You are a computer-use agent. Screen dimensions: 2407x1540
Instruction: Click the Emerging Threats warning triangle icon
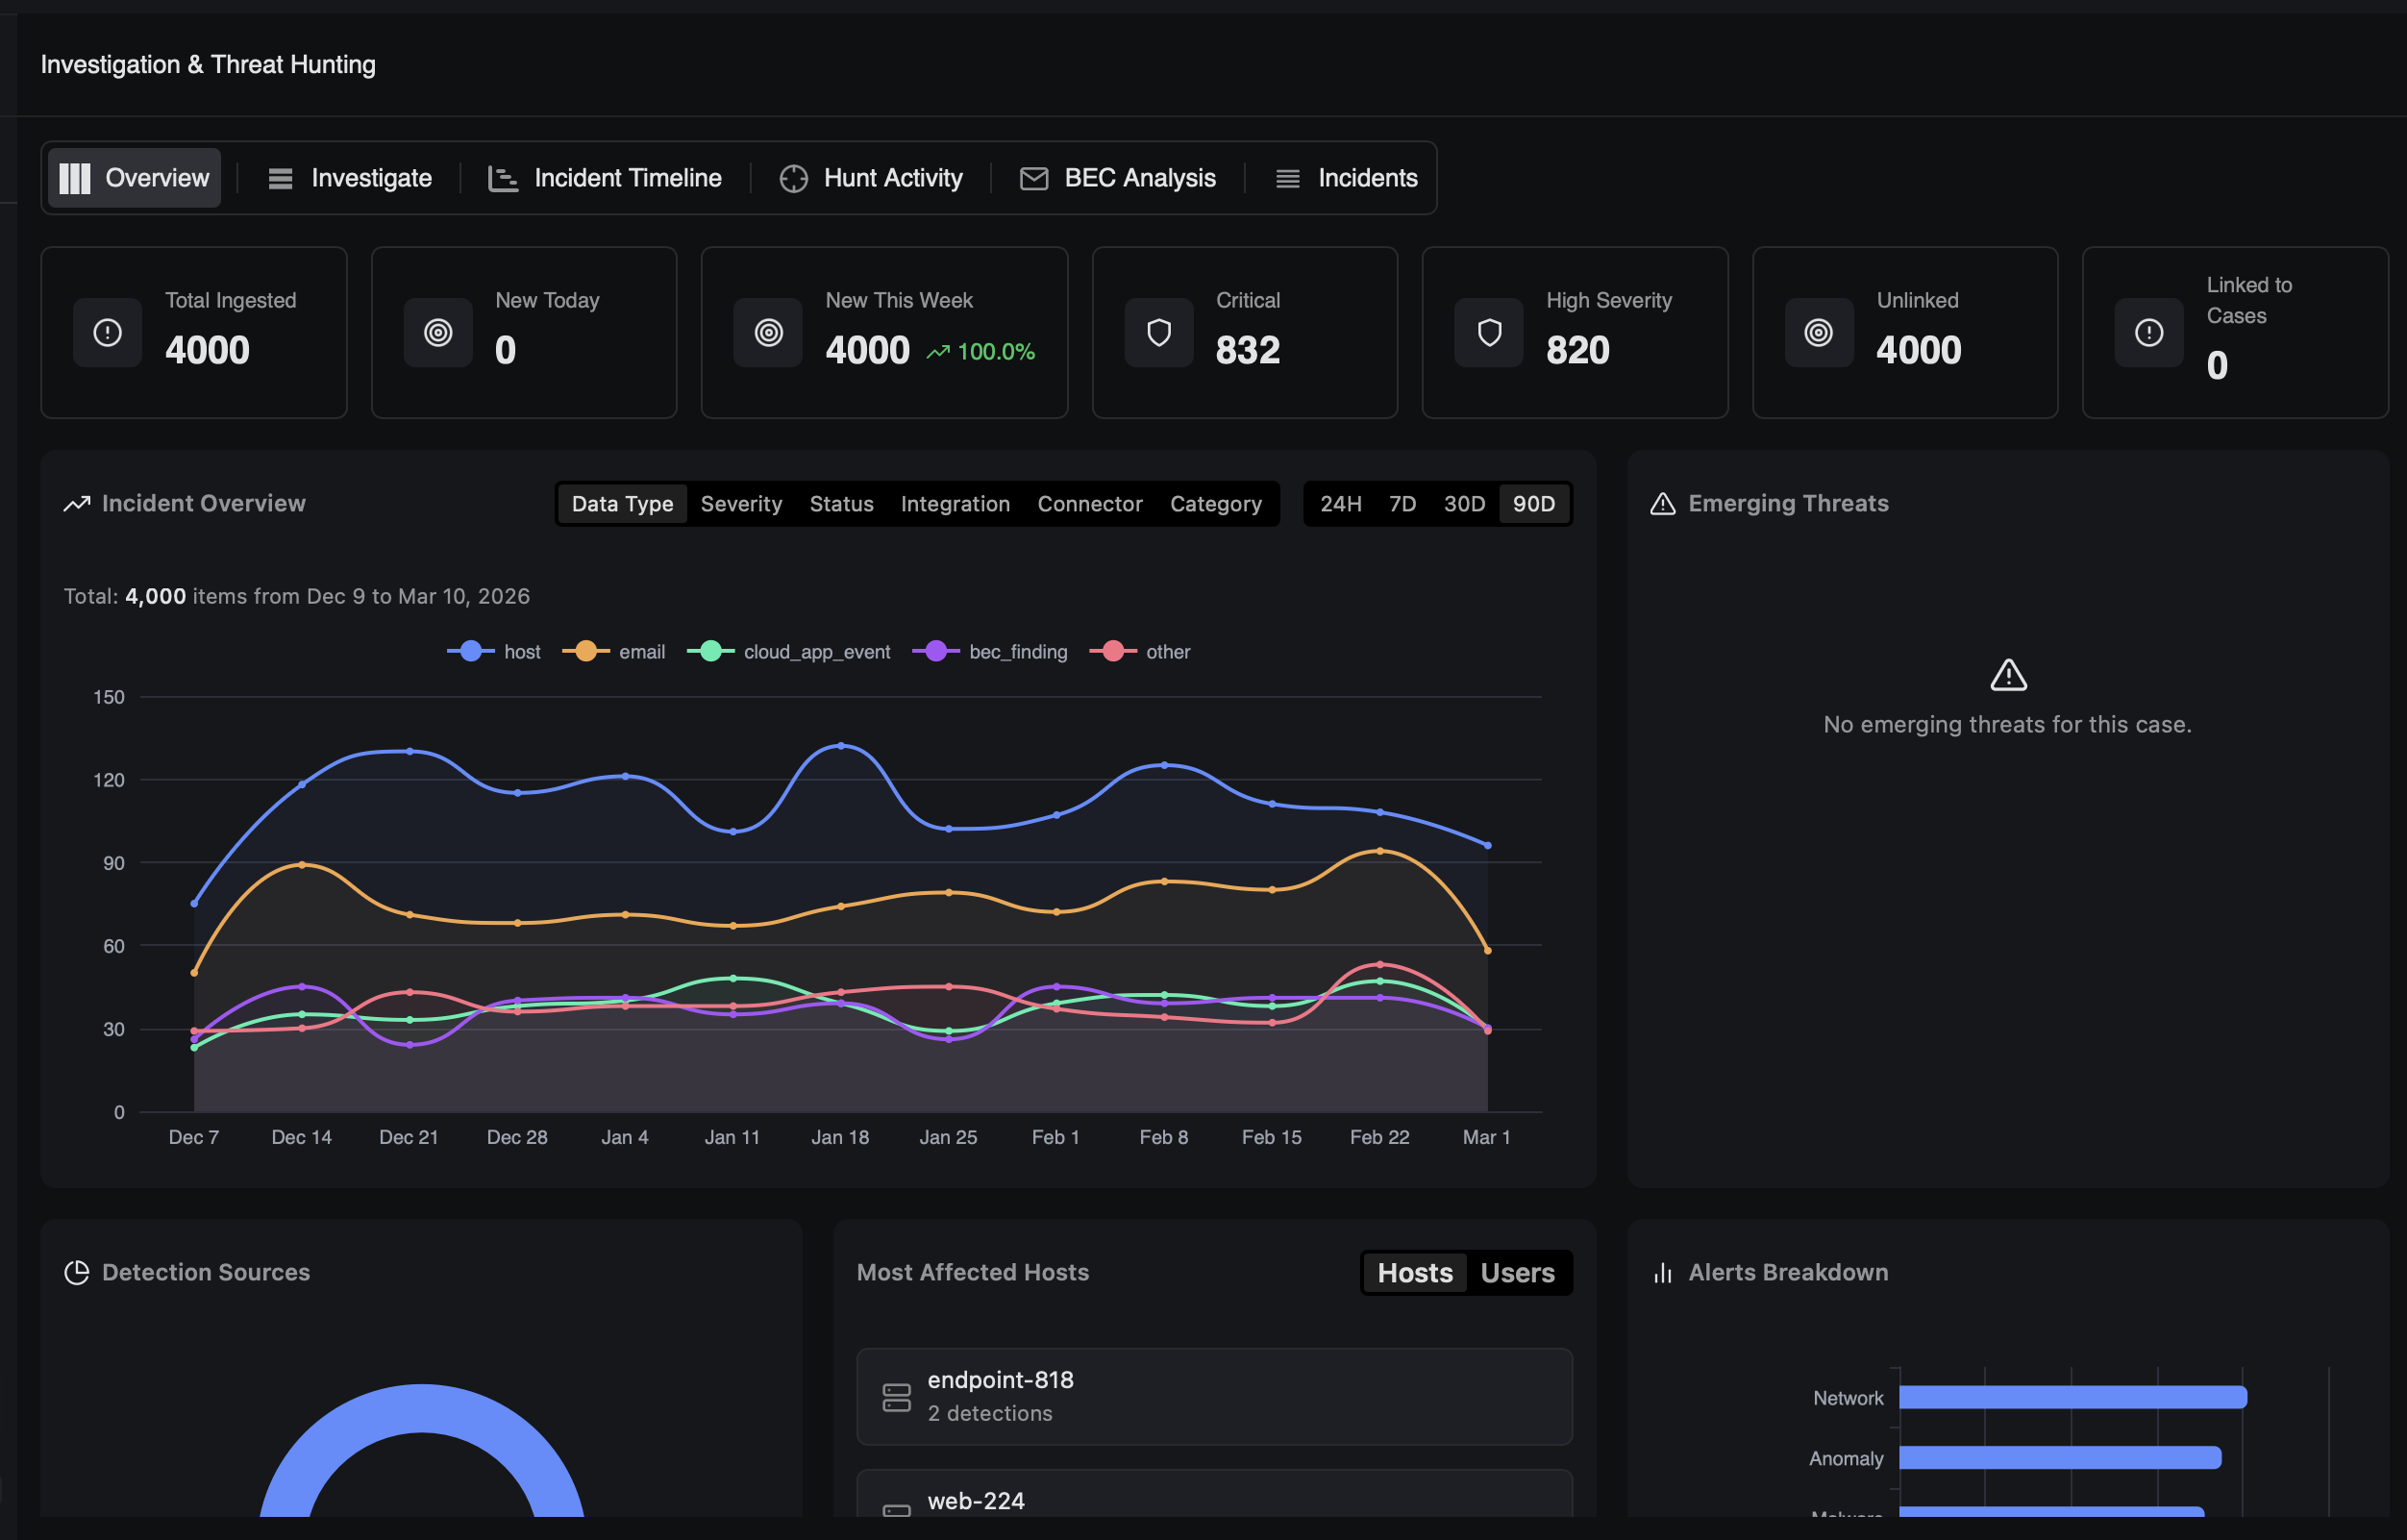(1662, 504)
